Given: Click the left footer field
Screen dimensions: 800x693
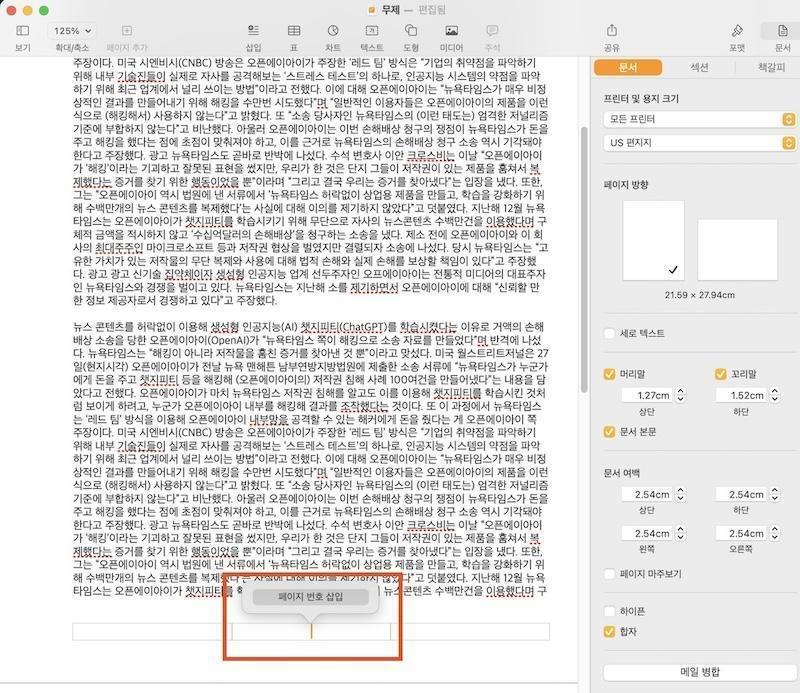Looking at the screenshot, I should tap(152, 632).
